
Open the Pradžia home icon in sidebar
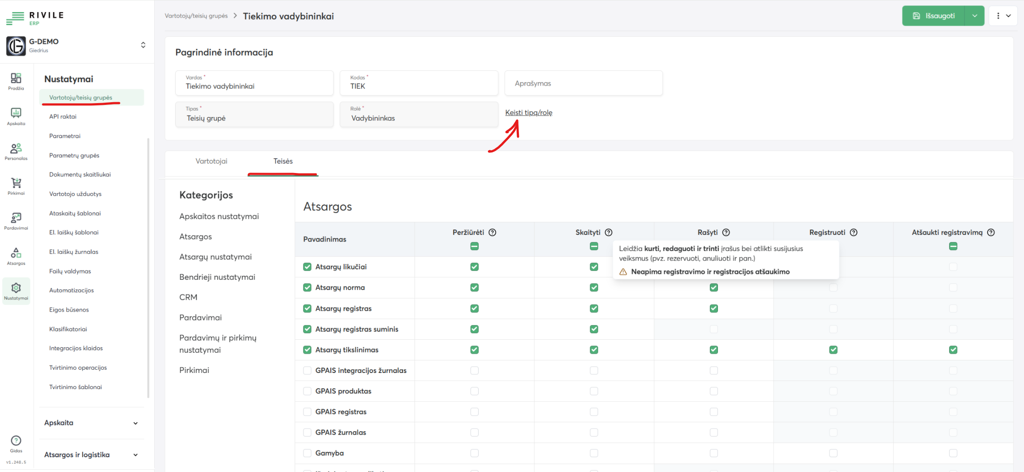point(16,80)
